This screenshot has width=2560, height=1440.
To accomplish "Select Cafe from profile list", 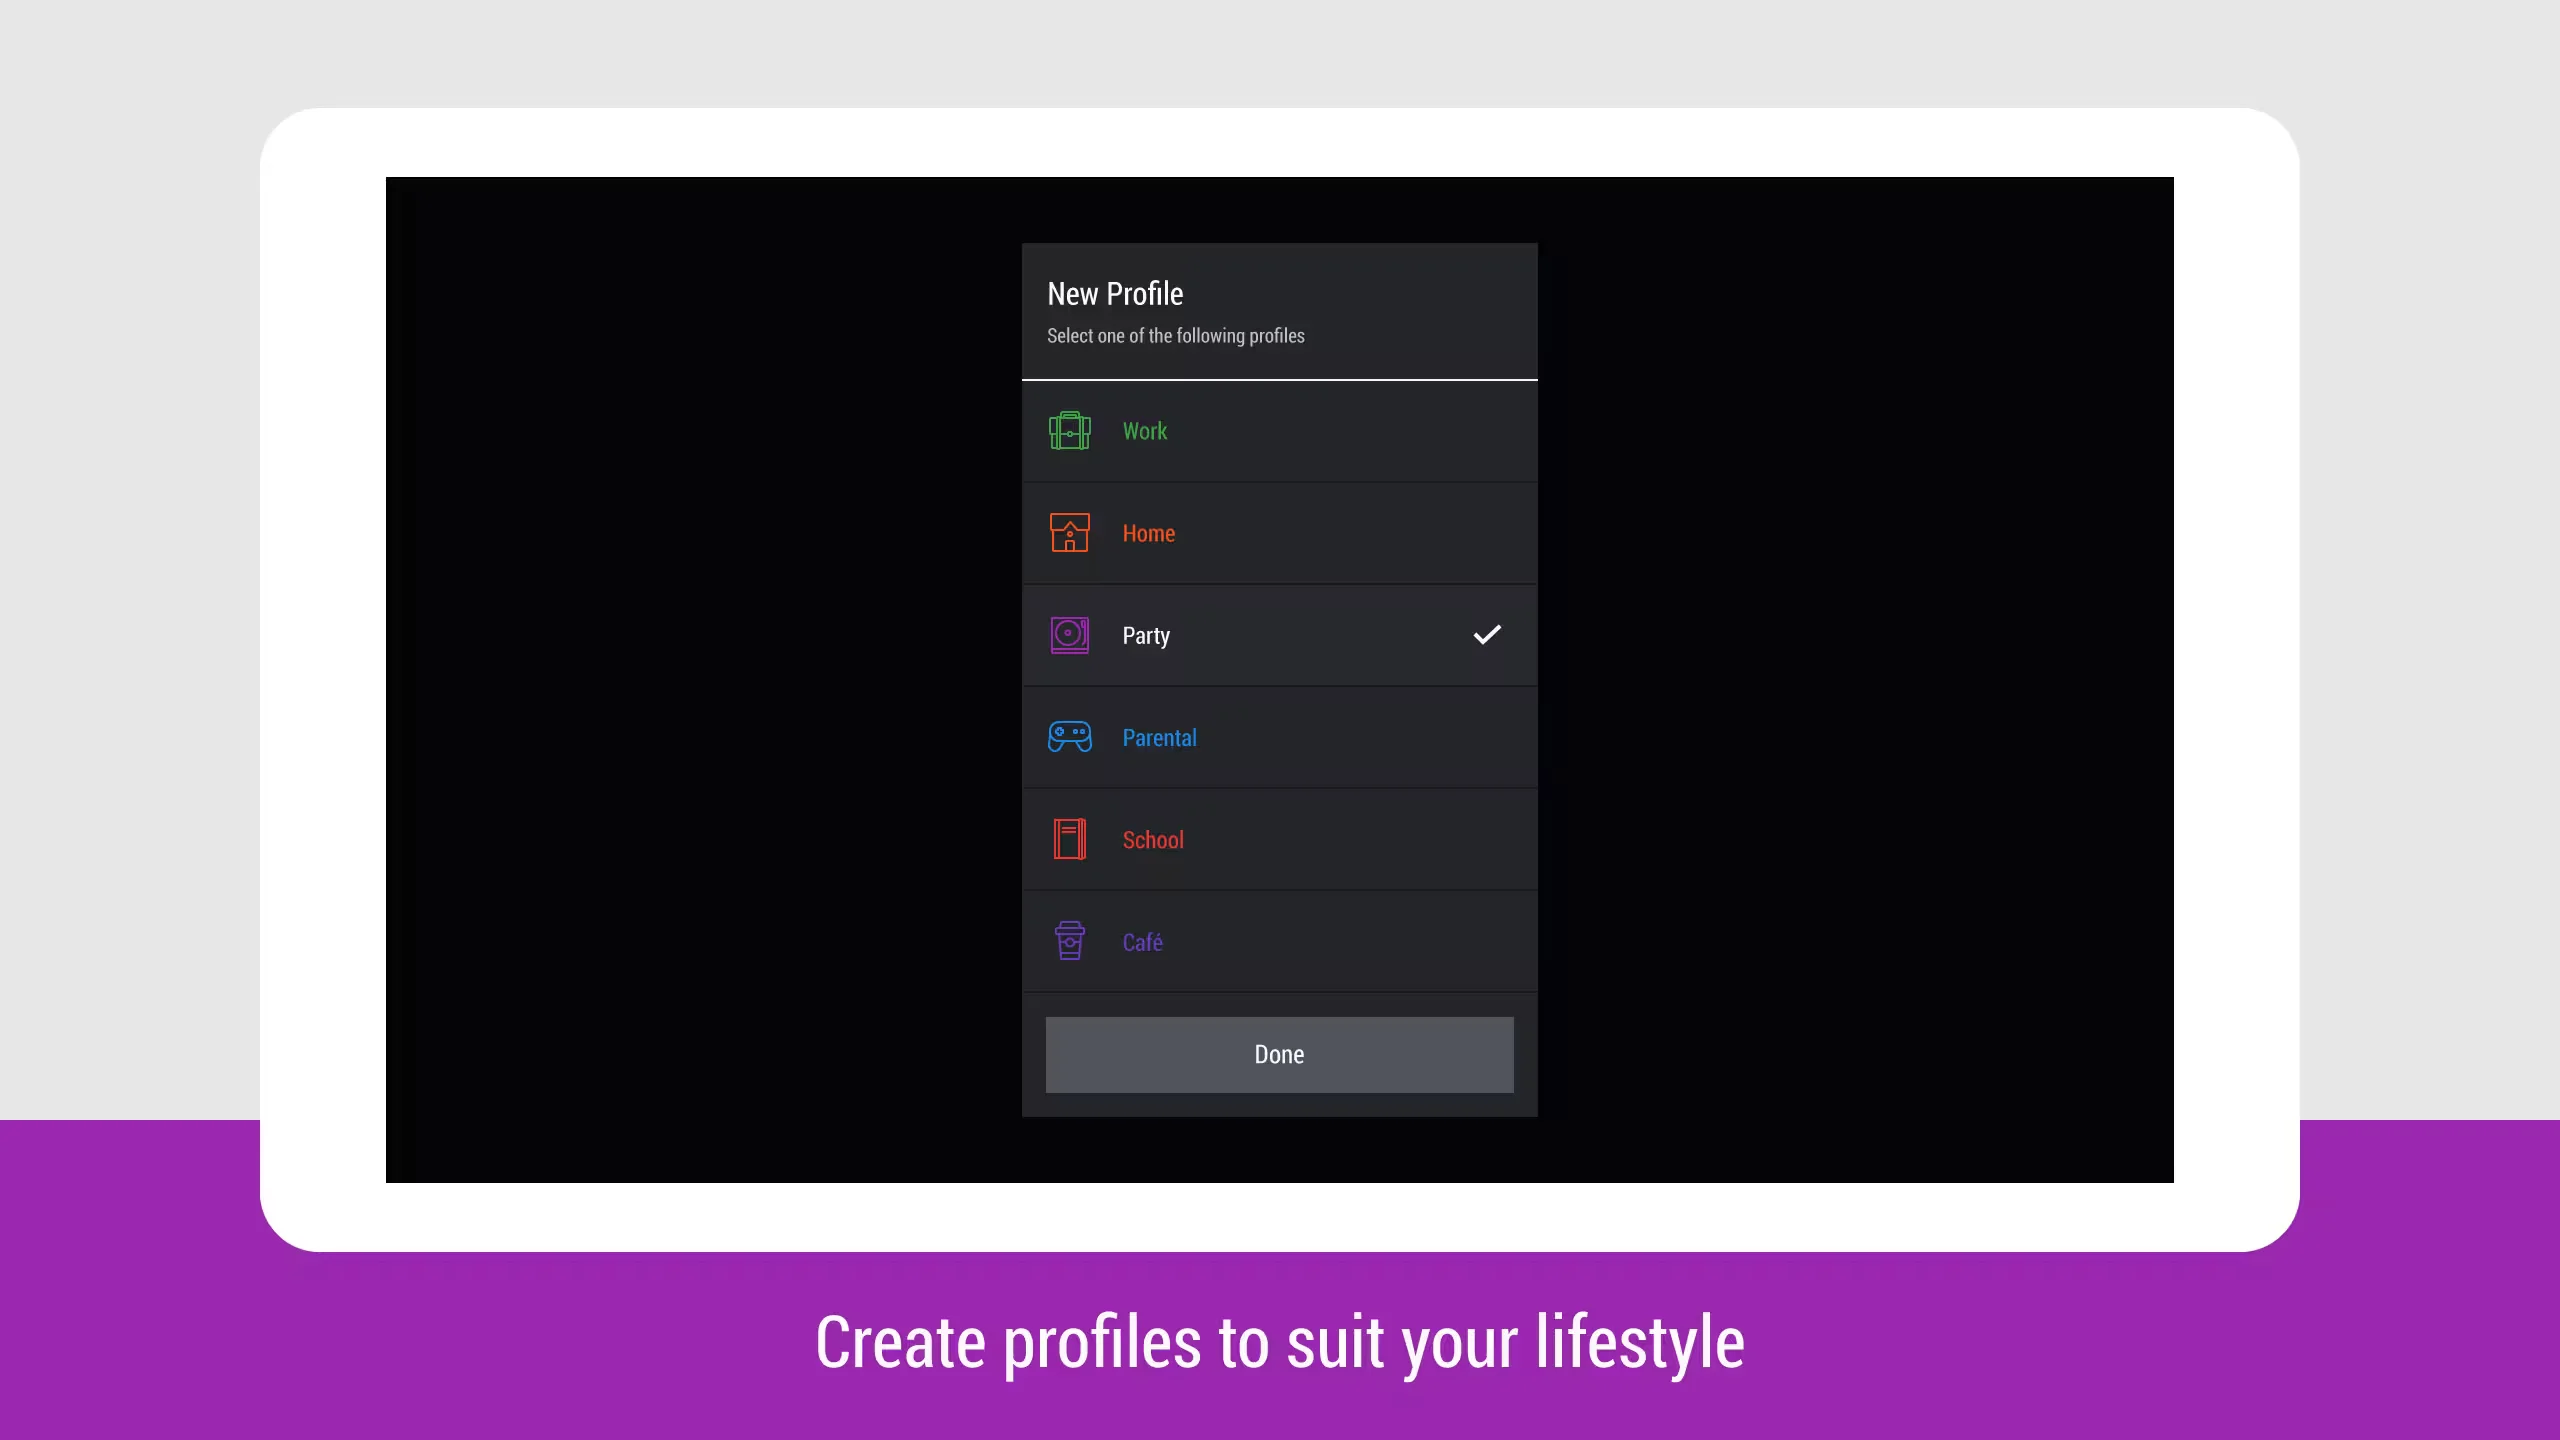I will [1278, 941].
